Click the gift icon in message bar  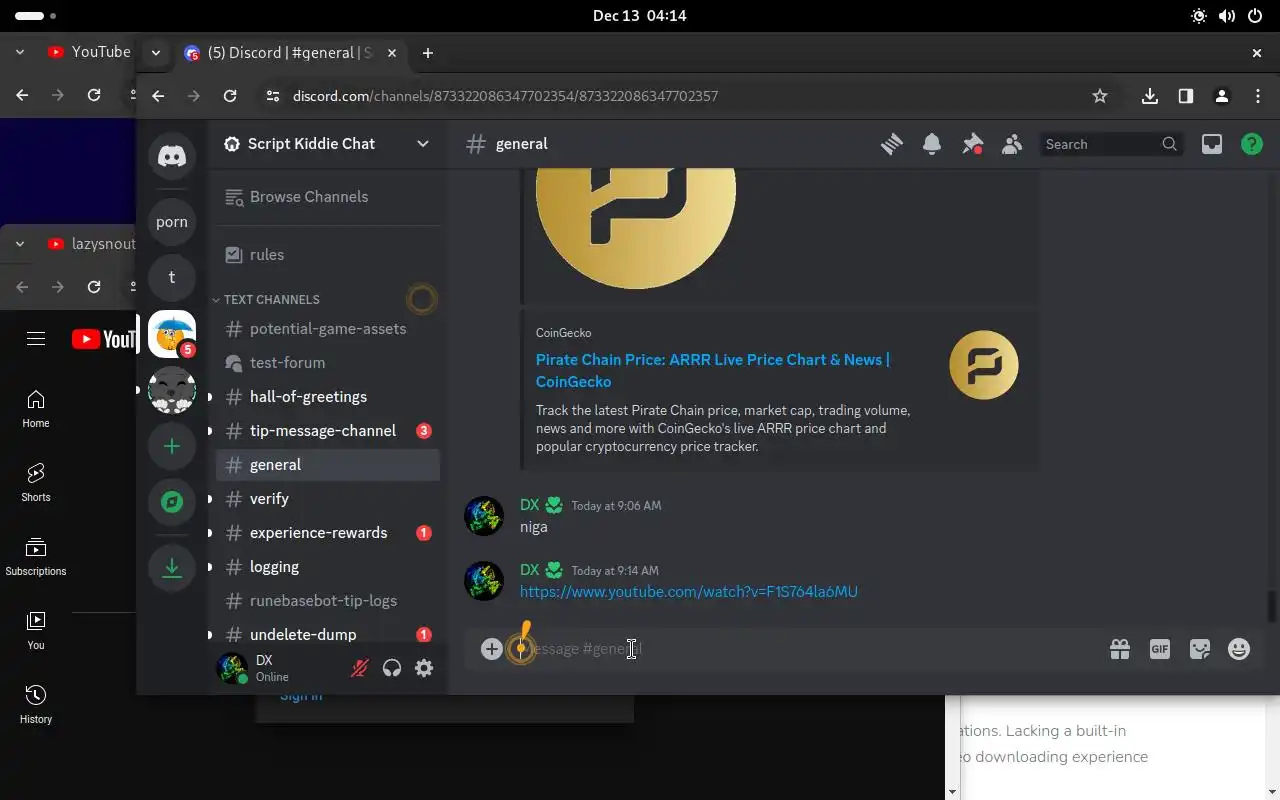[x=1120, y=649]
